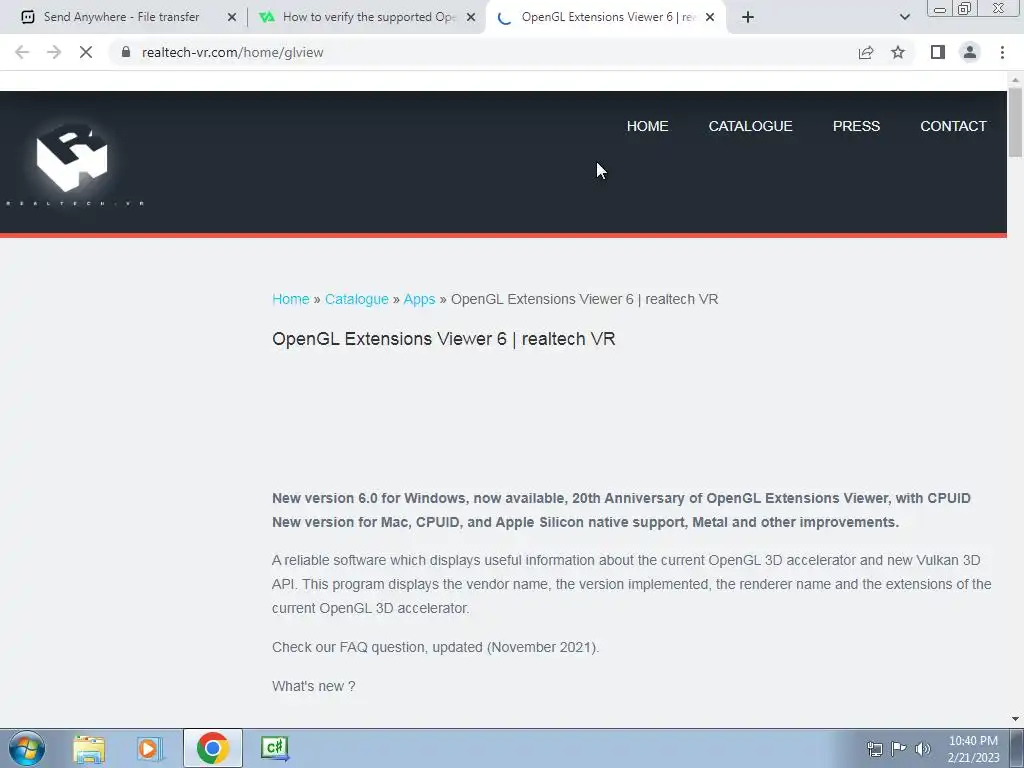
Task: Click the Chrome taskbar icon
Action: click(212, 748)
